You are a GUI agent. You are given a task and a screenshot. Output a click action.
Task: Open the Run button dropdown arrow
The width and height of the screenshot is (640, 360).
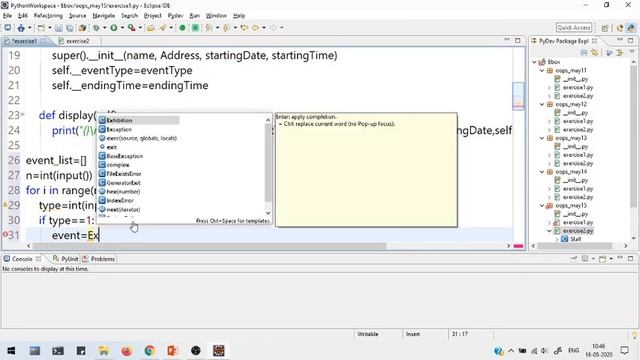coord(122,28)
